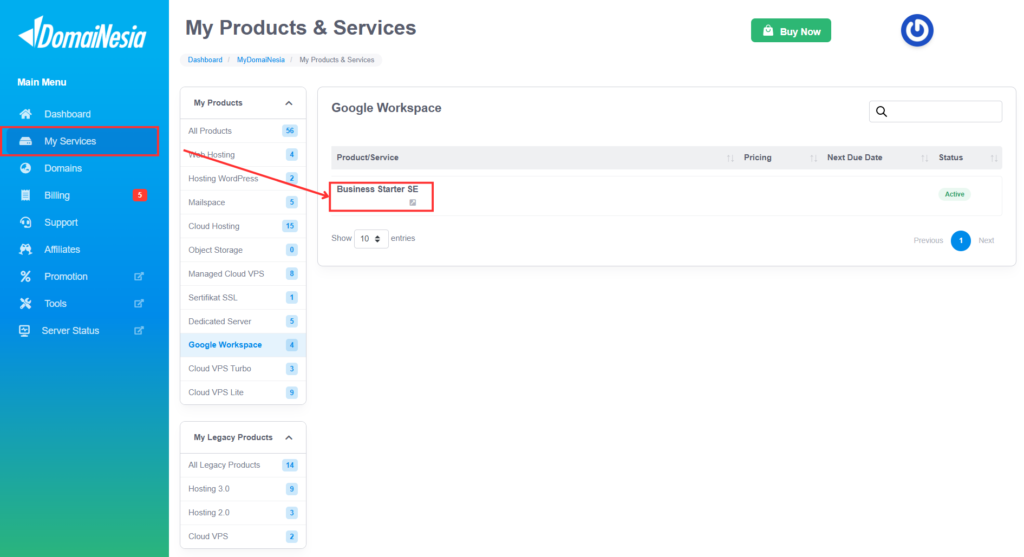Click the Next pagination button
1024x557 pixels.
(x=986, y=240)
